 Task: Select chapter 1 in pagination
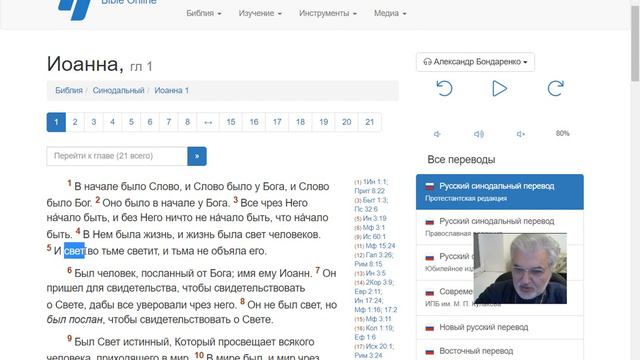[56, 122]
